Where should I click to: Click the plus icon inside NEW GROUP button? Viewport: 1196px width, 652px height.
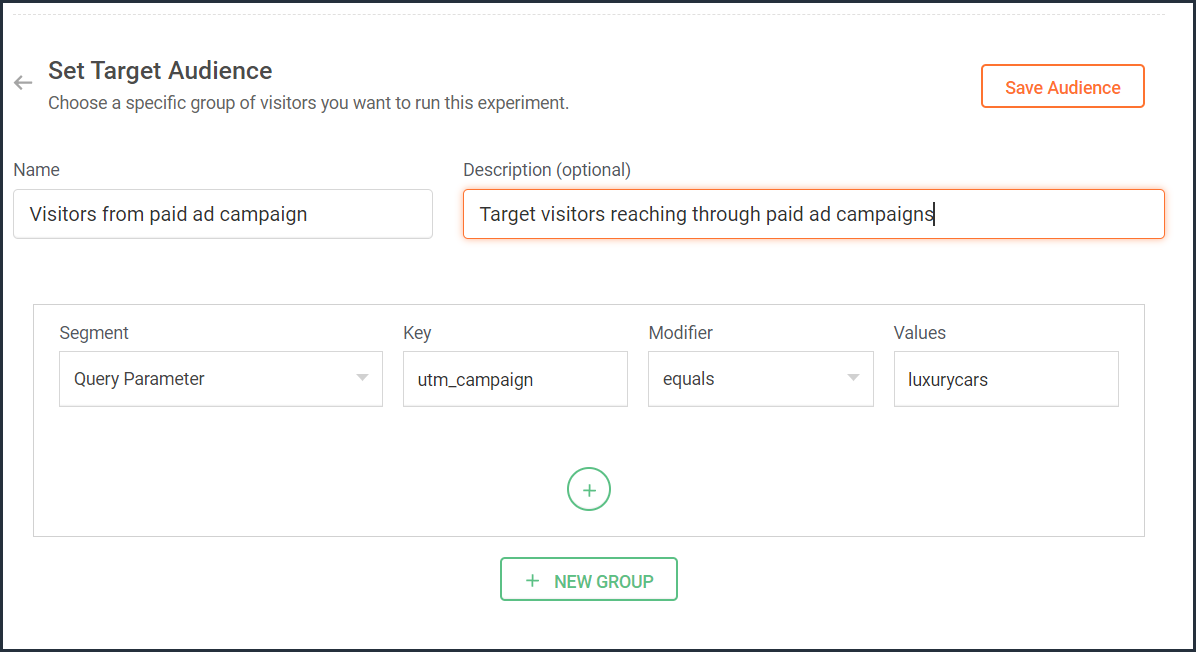532,581
